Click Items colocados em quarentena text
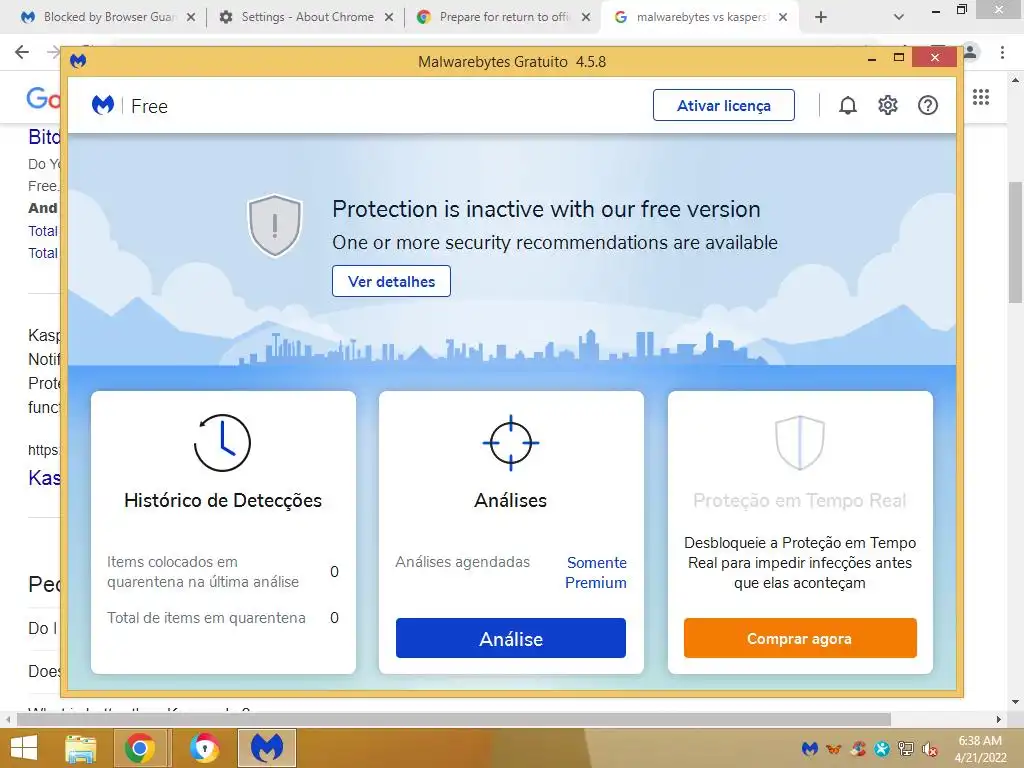Viewport: 1024px width, 768px height. pyautogui.click(x=203, y=571)
